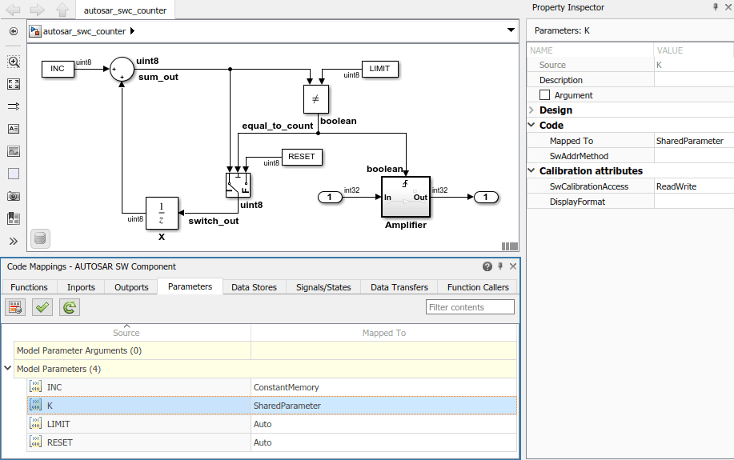
Task: Open the model data database icon
Action: click(x=40, y=238)
